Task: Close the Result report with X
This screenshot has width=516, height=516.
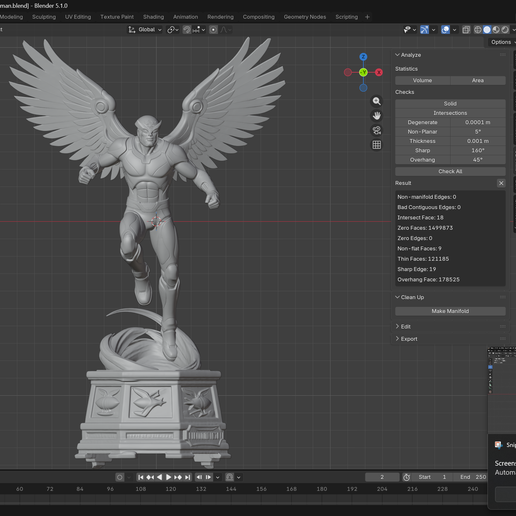Action: [501, 183]
